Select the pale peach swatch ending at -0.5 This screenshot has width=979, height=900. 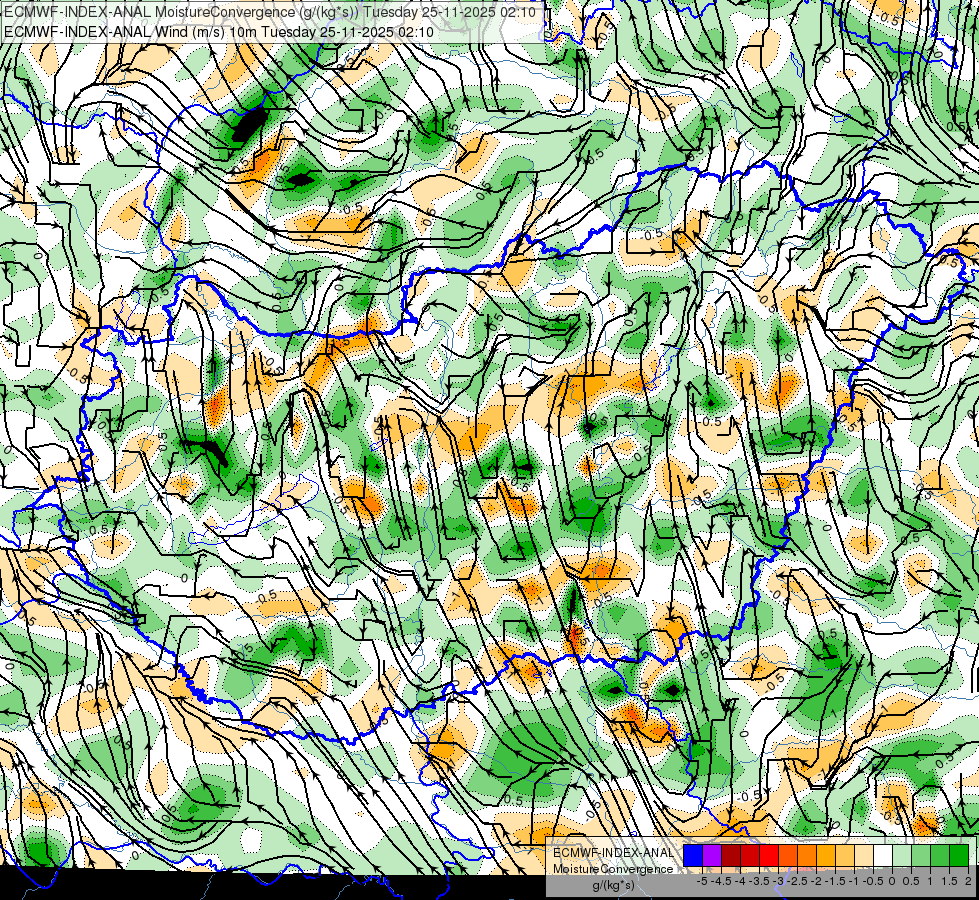864,856
